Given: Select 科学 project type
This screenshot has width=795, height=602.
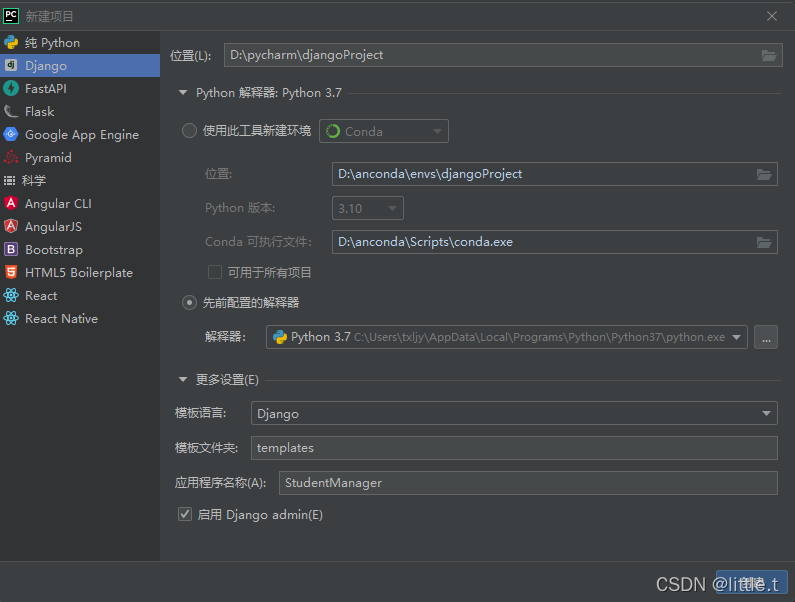Looking at the screenshot, I should point(80,181).
